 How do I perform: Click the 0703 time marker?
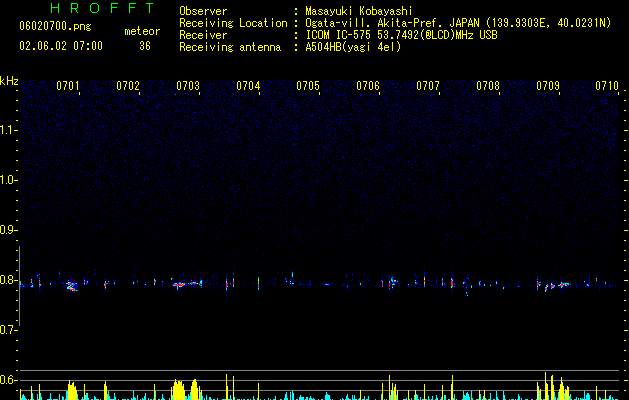188,86
